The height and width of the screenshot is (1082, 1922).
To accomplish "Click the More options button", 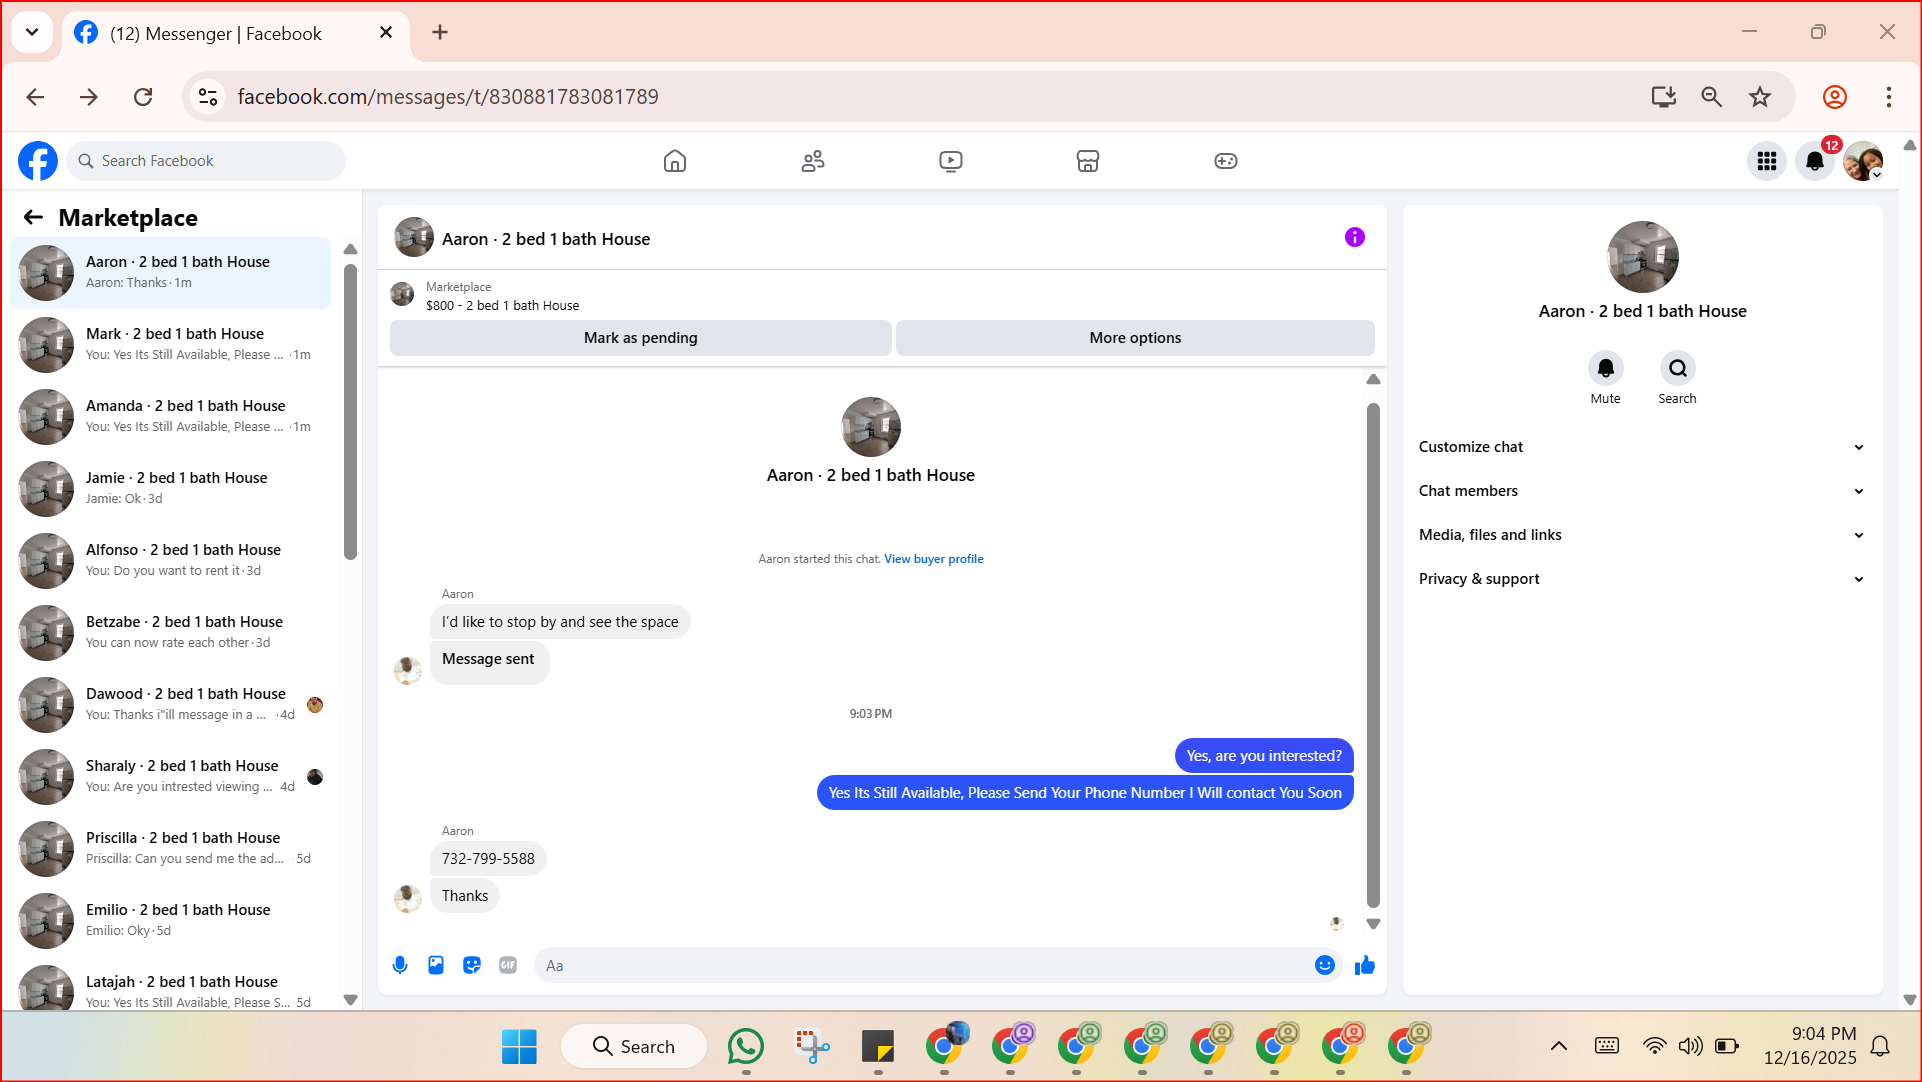I will point(1135,338).
